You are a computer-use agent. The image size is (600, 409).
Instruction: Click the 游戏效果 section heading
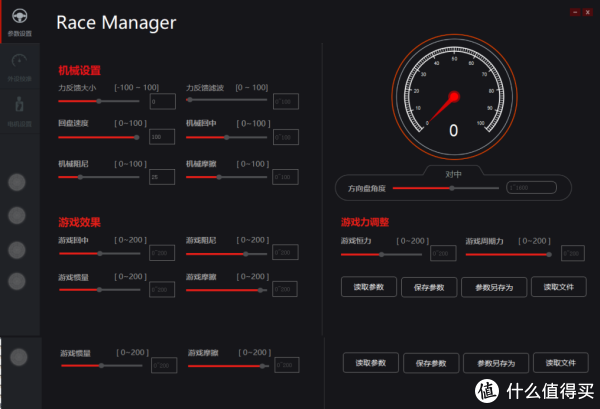[79, 222]
